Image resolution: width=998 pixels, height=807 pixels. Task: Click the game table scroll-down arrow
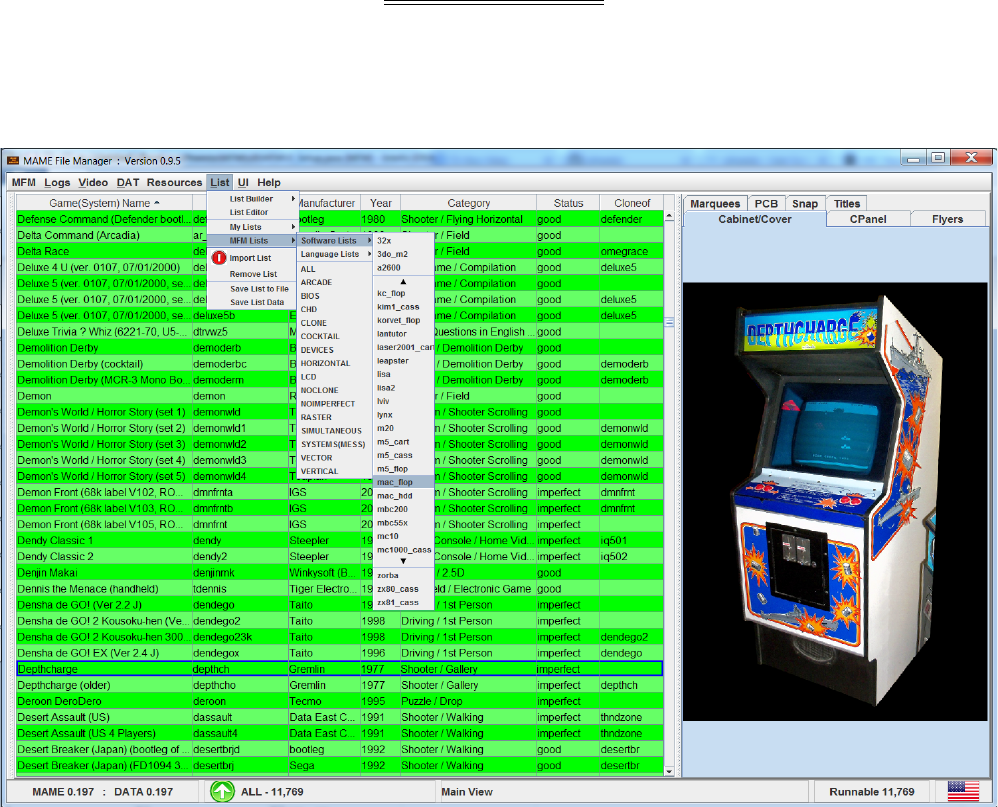(x=669, y=771)
